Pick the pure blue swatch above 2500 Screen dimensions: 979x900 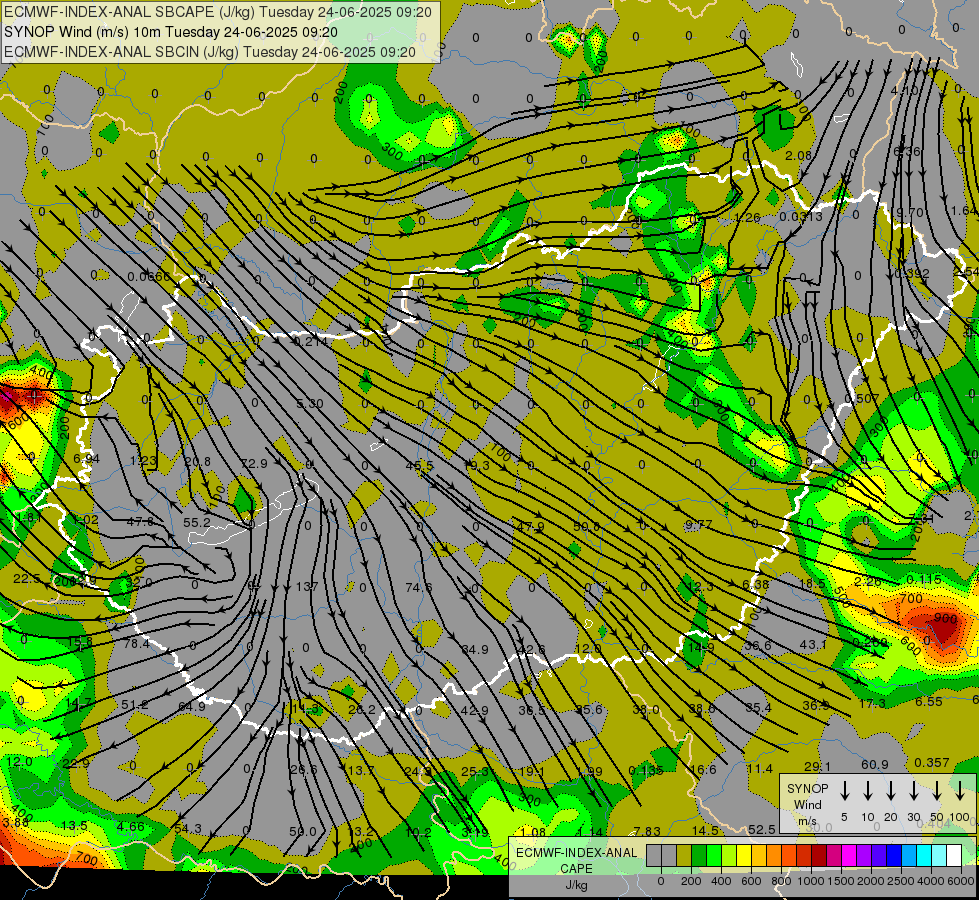point(893,856)
